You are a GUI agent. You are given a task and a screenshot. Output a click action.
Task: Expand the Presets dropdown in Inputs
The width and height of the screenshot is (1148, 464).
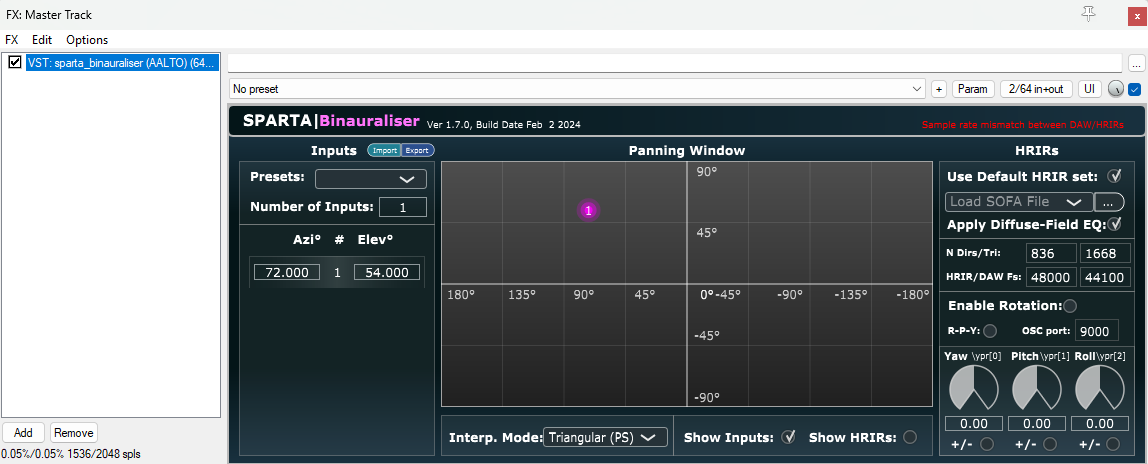pyautogui.click(x=370, y=179)
